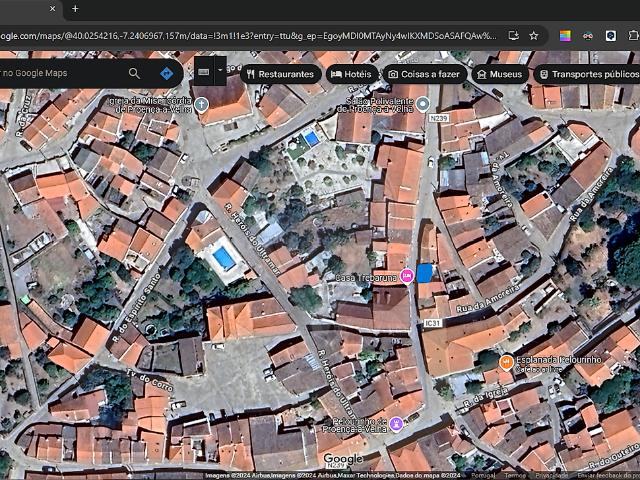Click the N239 road badge near Salão
640x480 pixels.
pyautogui.click(x=439, y=118)
